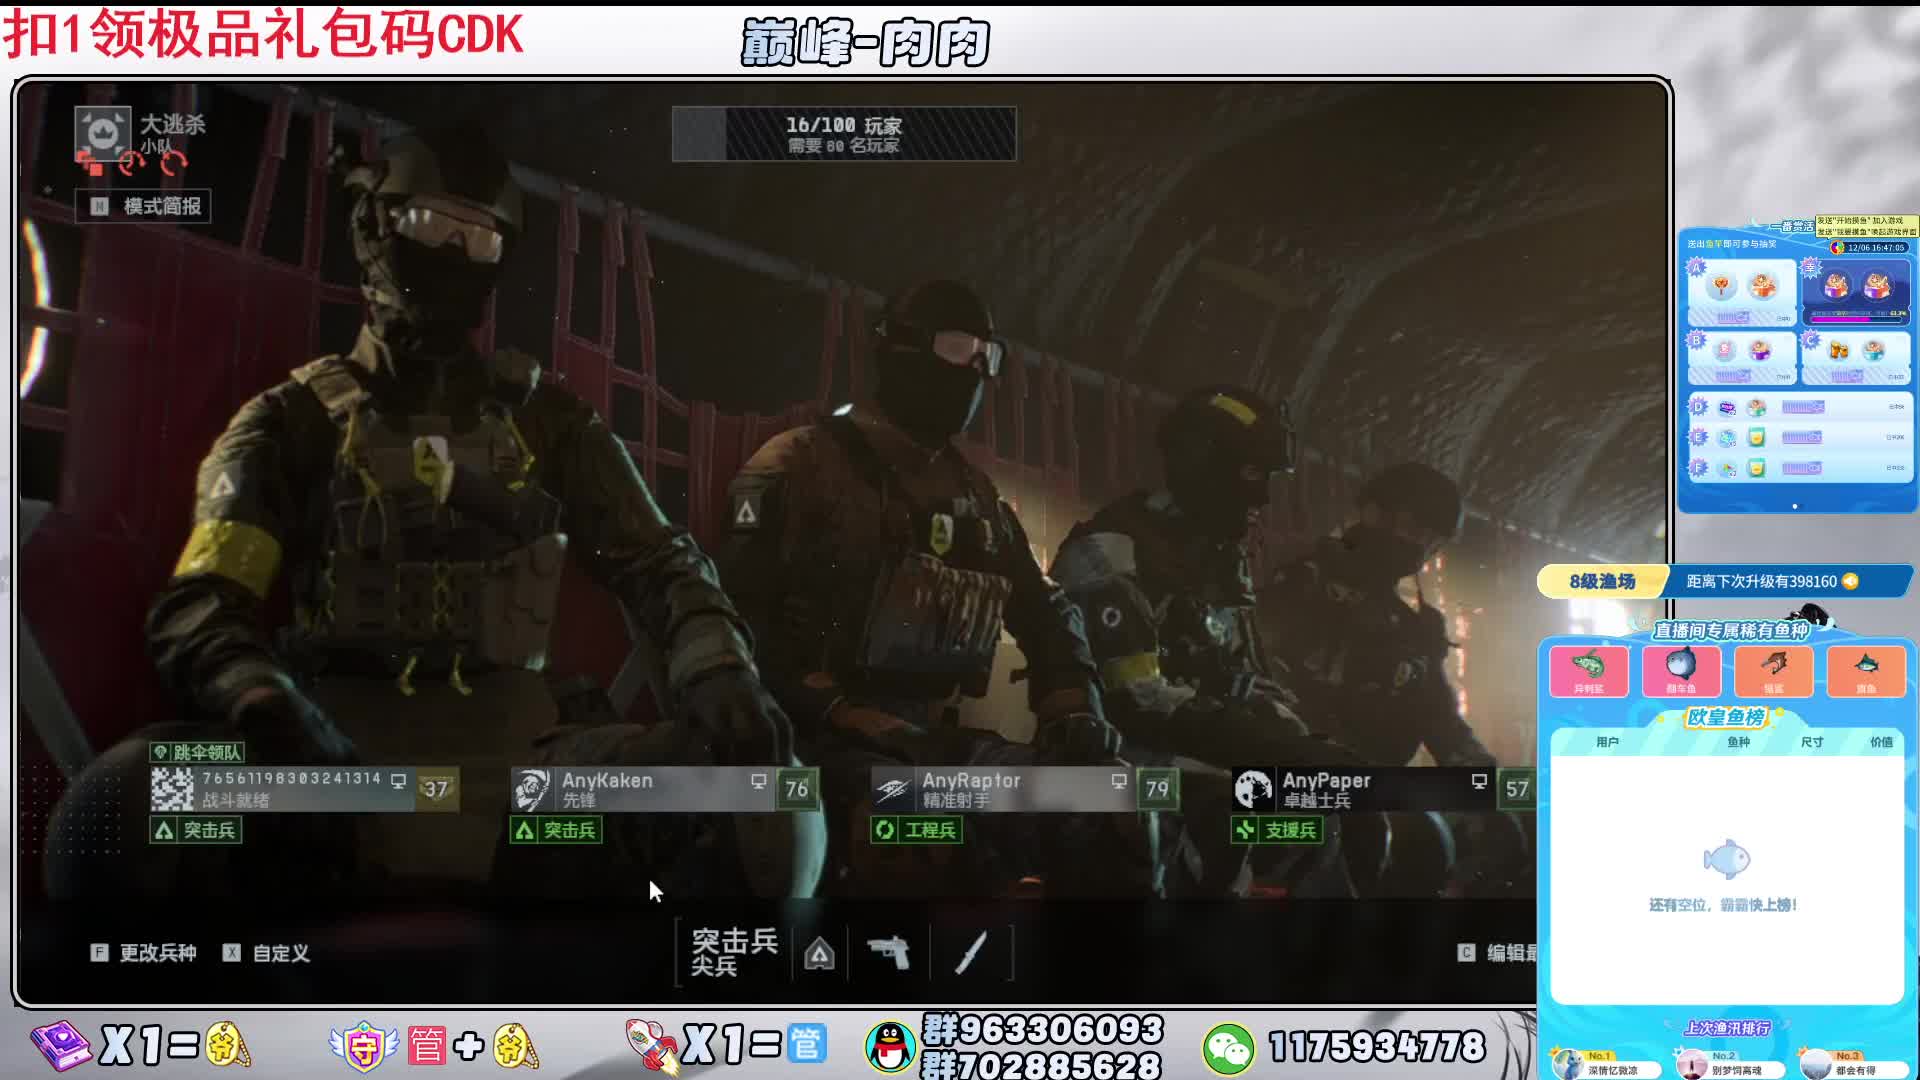Click the pistol weapon icon
Viewport: 1920px width, 1080px height.
888,952
